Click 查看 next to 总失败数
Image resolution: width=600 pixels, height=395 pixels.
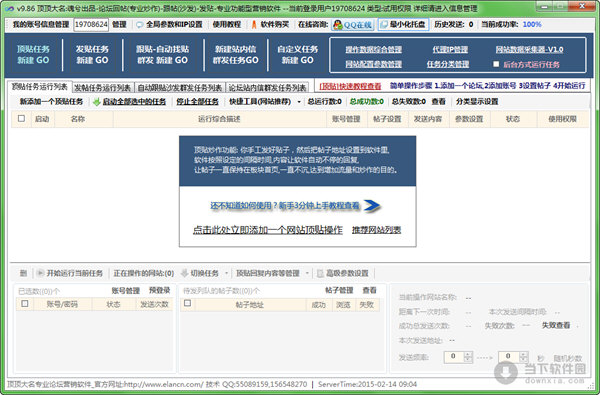pos(438,102)
